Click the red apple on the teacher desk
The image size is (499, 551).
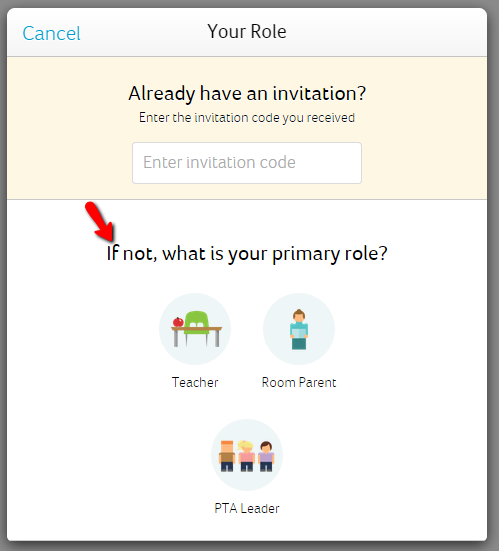(x=178, y=322)
